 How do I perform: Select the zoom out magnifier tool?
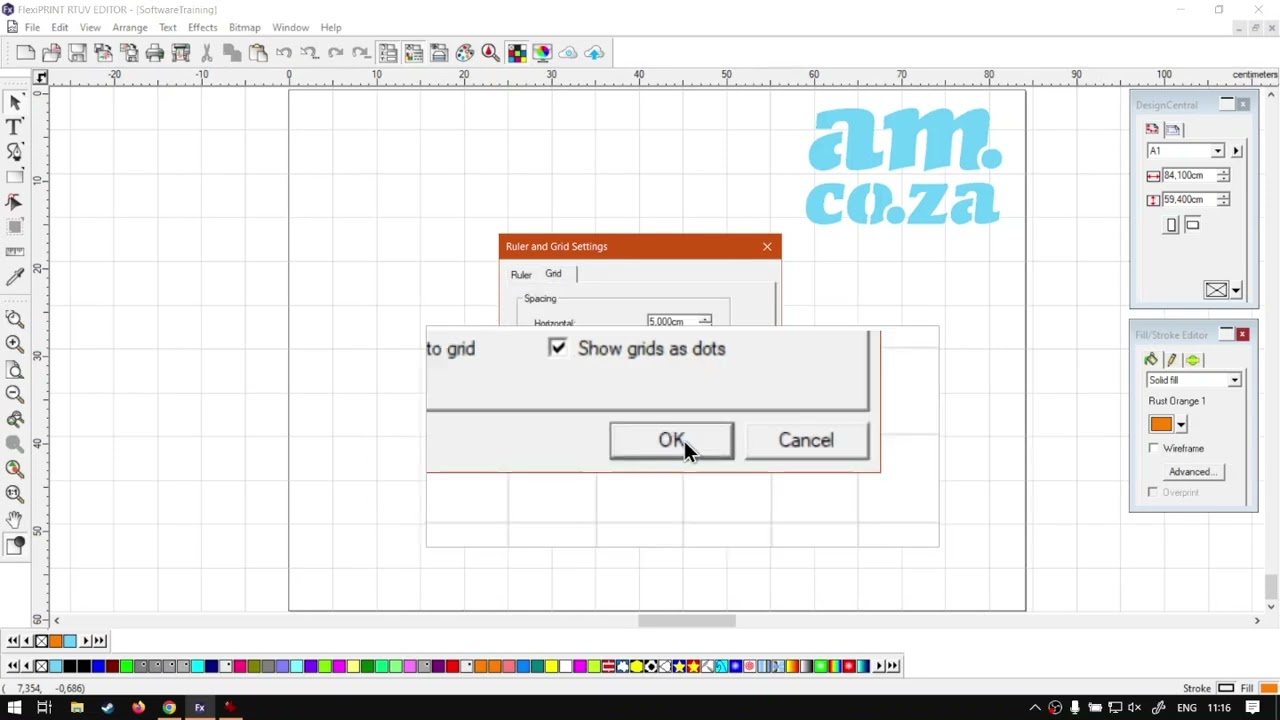coord(15,394)
